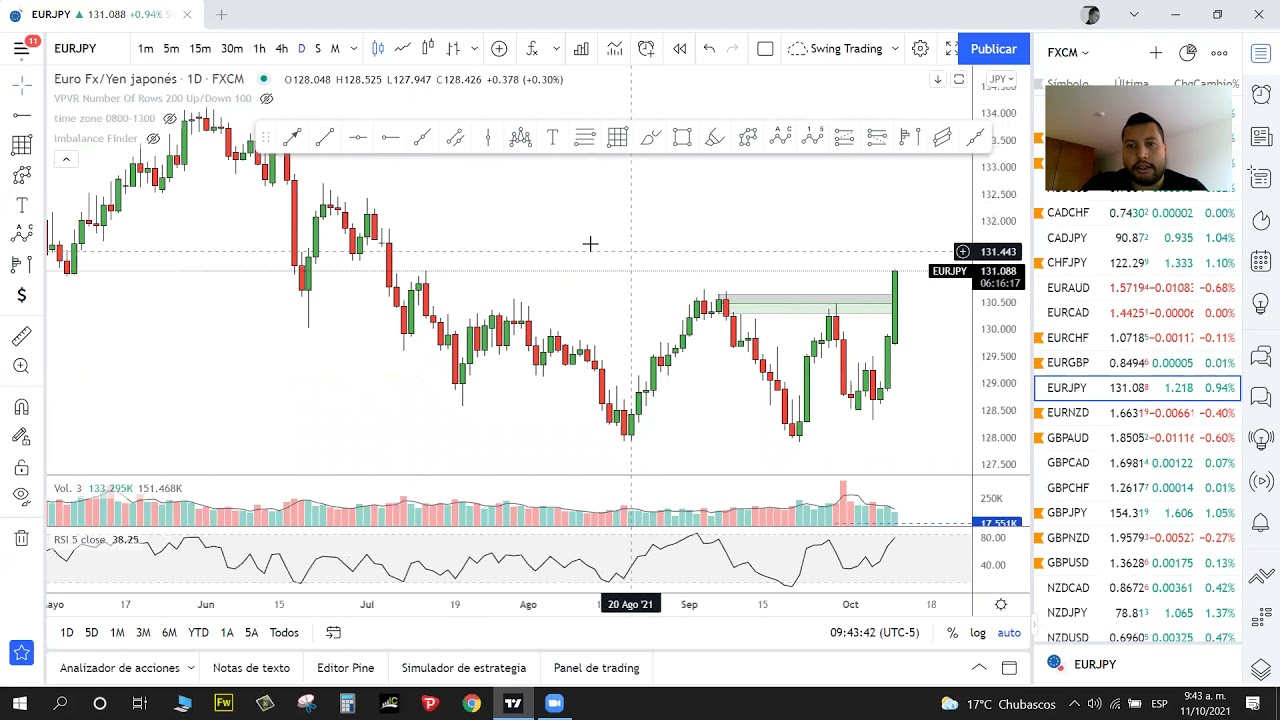Click the magnet mode icon
1280x720 pixels.
21,407
